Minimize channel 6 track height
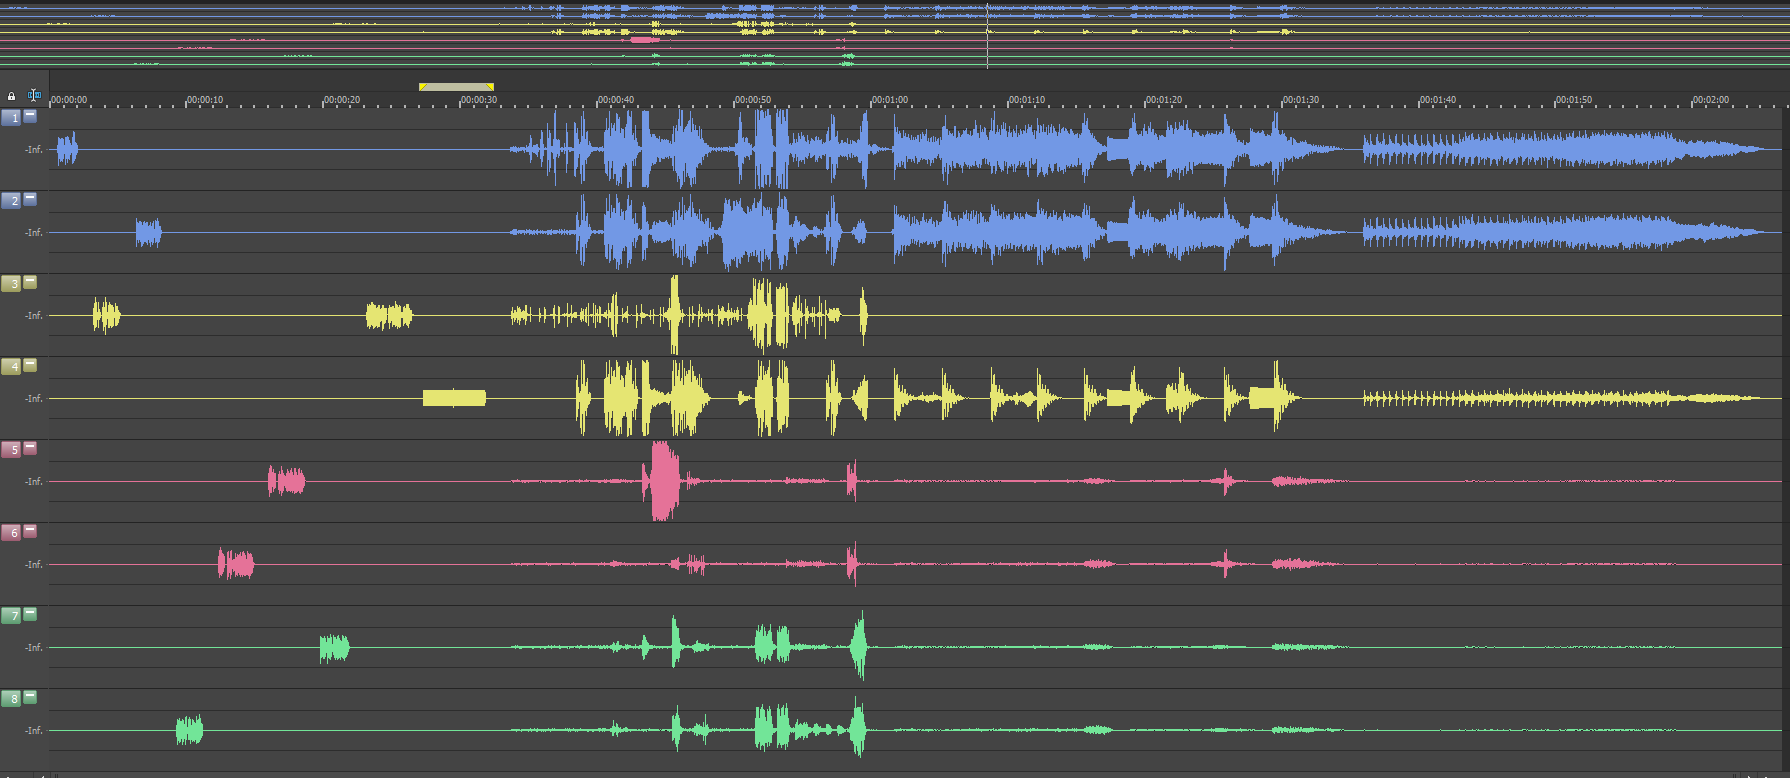 pyautogui.click(x=30, y=531)
